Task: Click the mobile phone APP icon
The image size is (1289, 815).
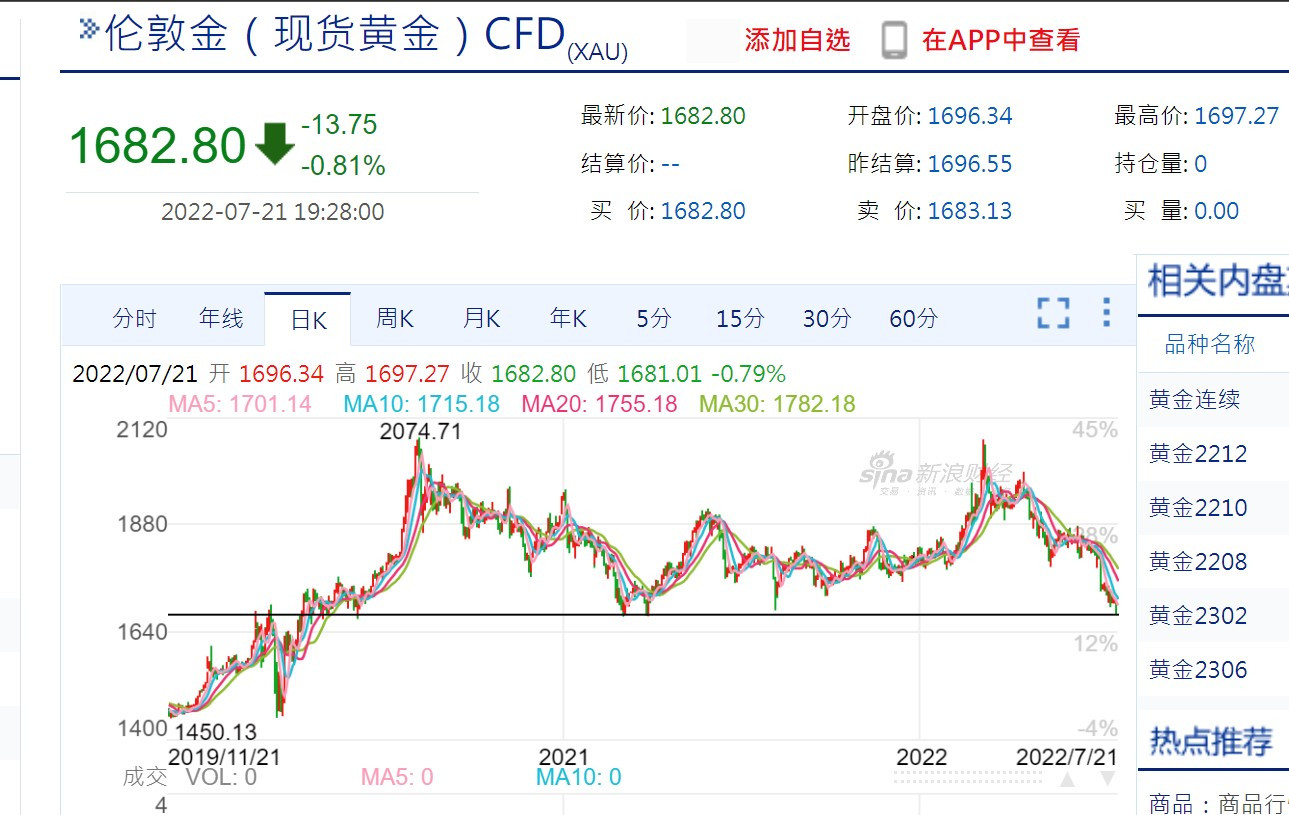Action: (x=894, y=40)
